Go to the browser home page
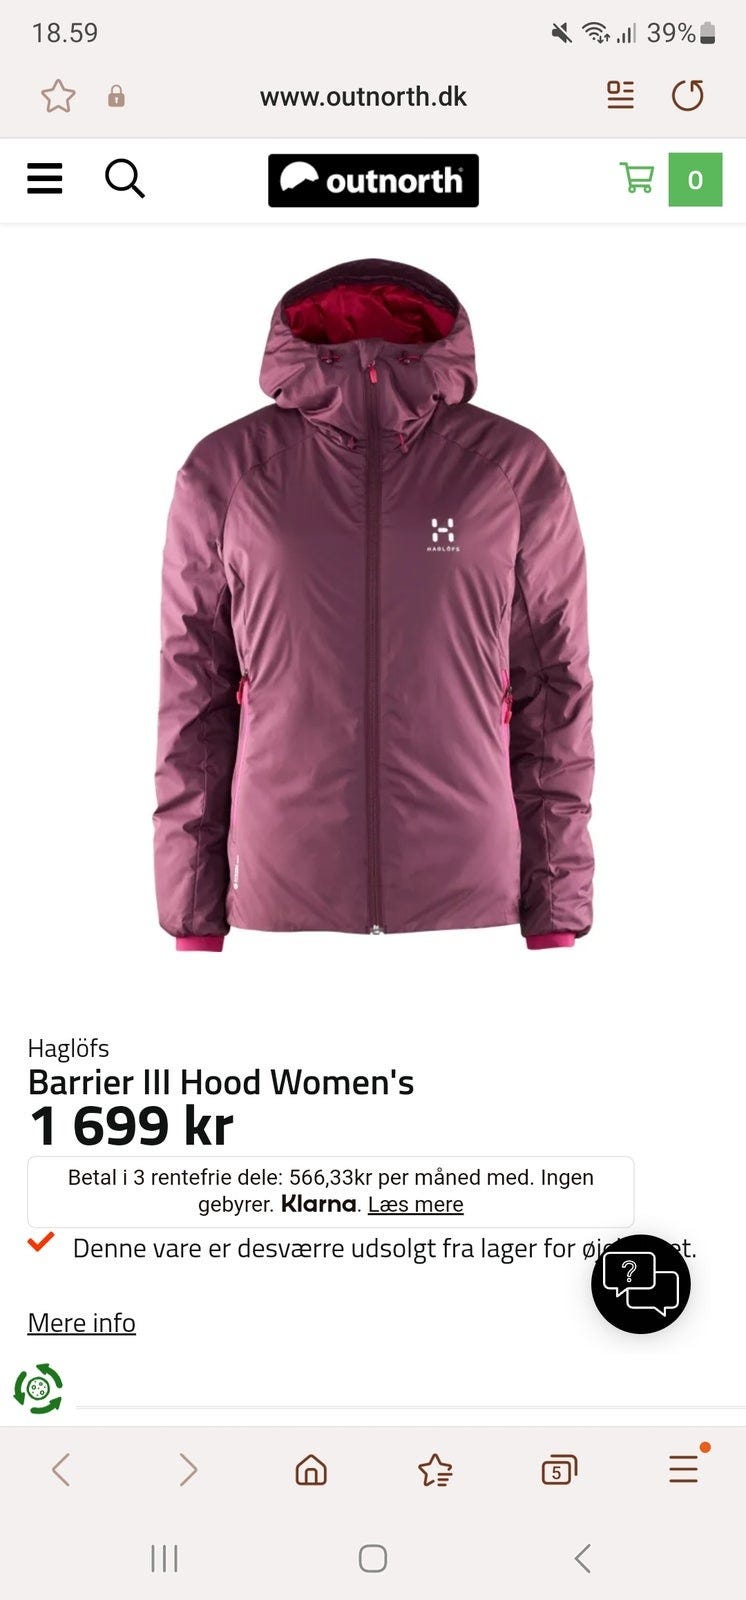Image resolution: width=746 pixels, height=1600 pixels. pyautogui.click(x=311, y=1470)
